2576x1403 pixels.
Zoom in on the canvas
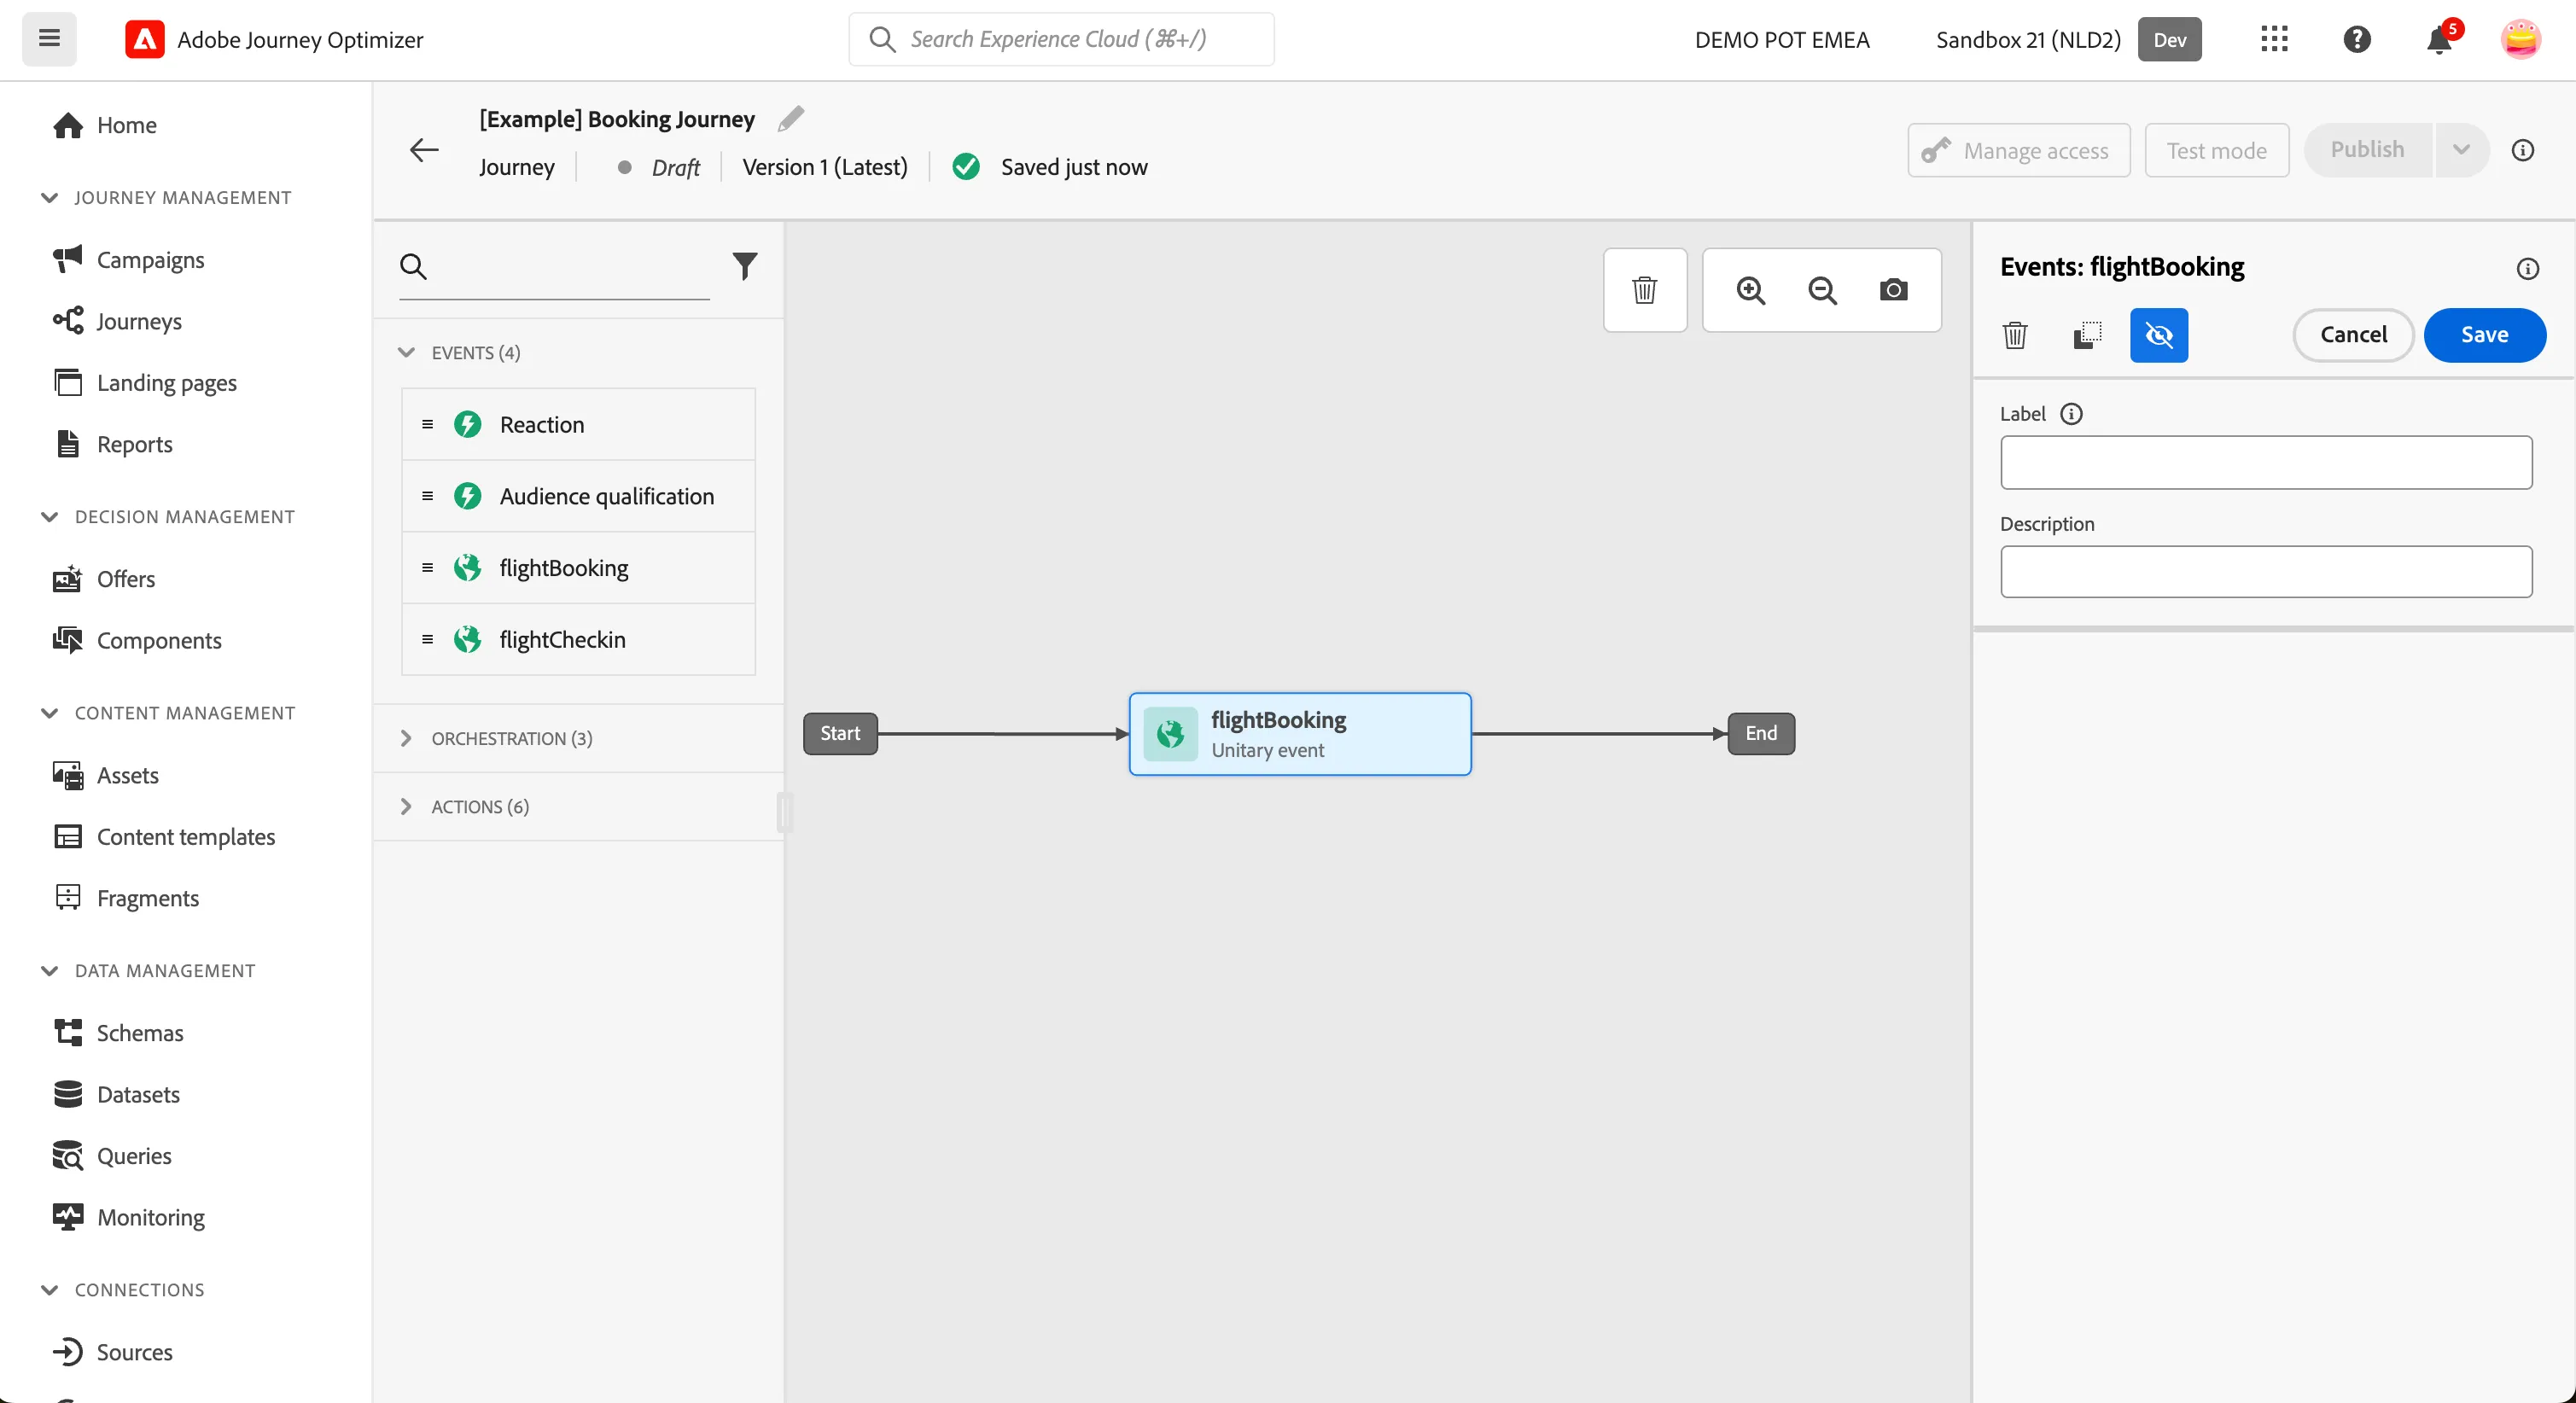[x=1751, y=290]
